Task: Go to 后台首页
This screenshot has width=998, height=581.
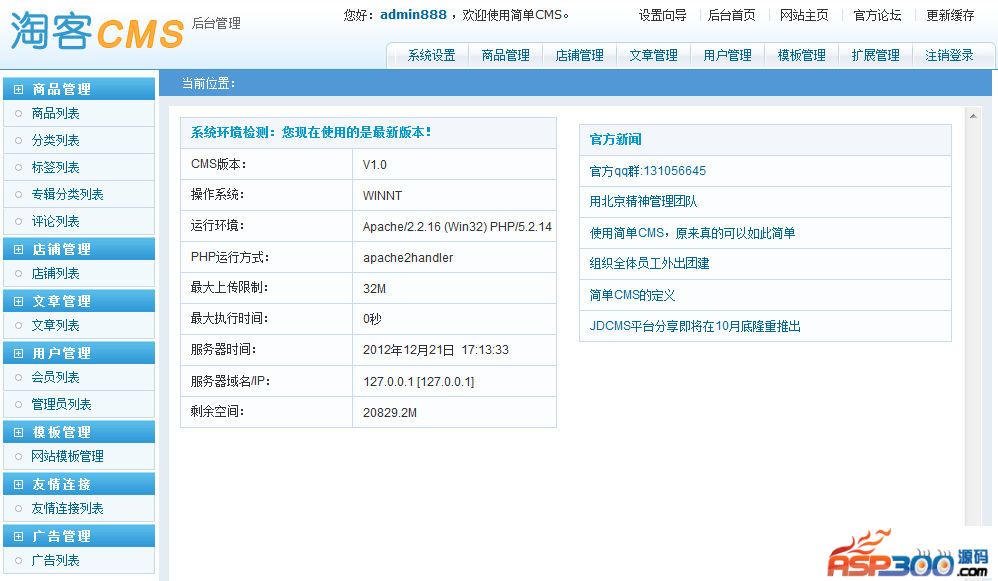Action: pos(732,15)
